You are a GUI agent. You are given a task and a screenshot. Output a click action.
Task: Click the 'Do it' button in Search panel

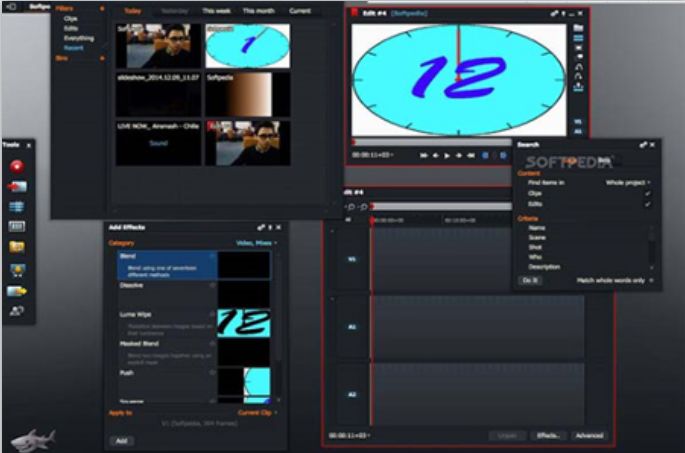pyautogui.click(x=530, y=280)
